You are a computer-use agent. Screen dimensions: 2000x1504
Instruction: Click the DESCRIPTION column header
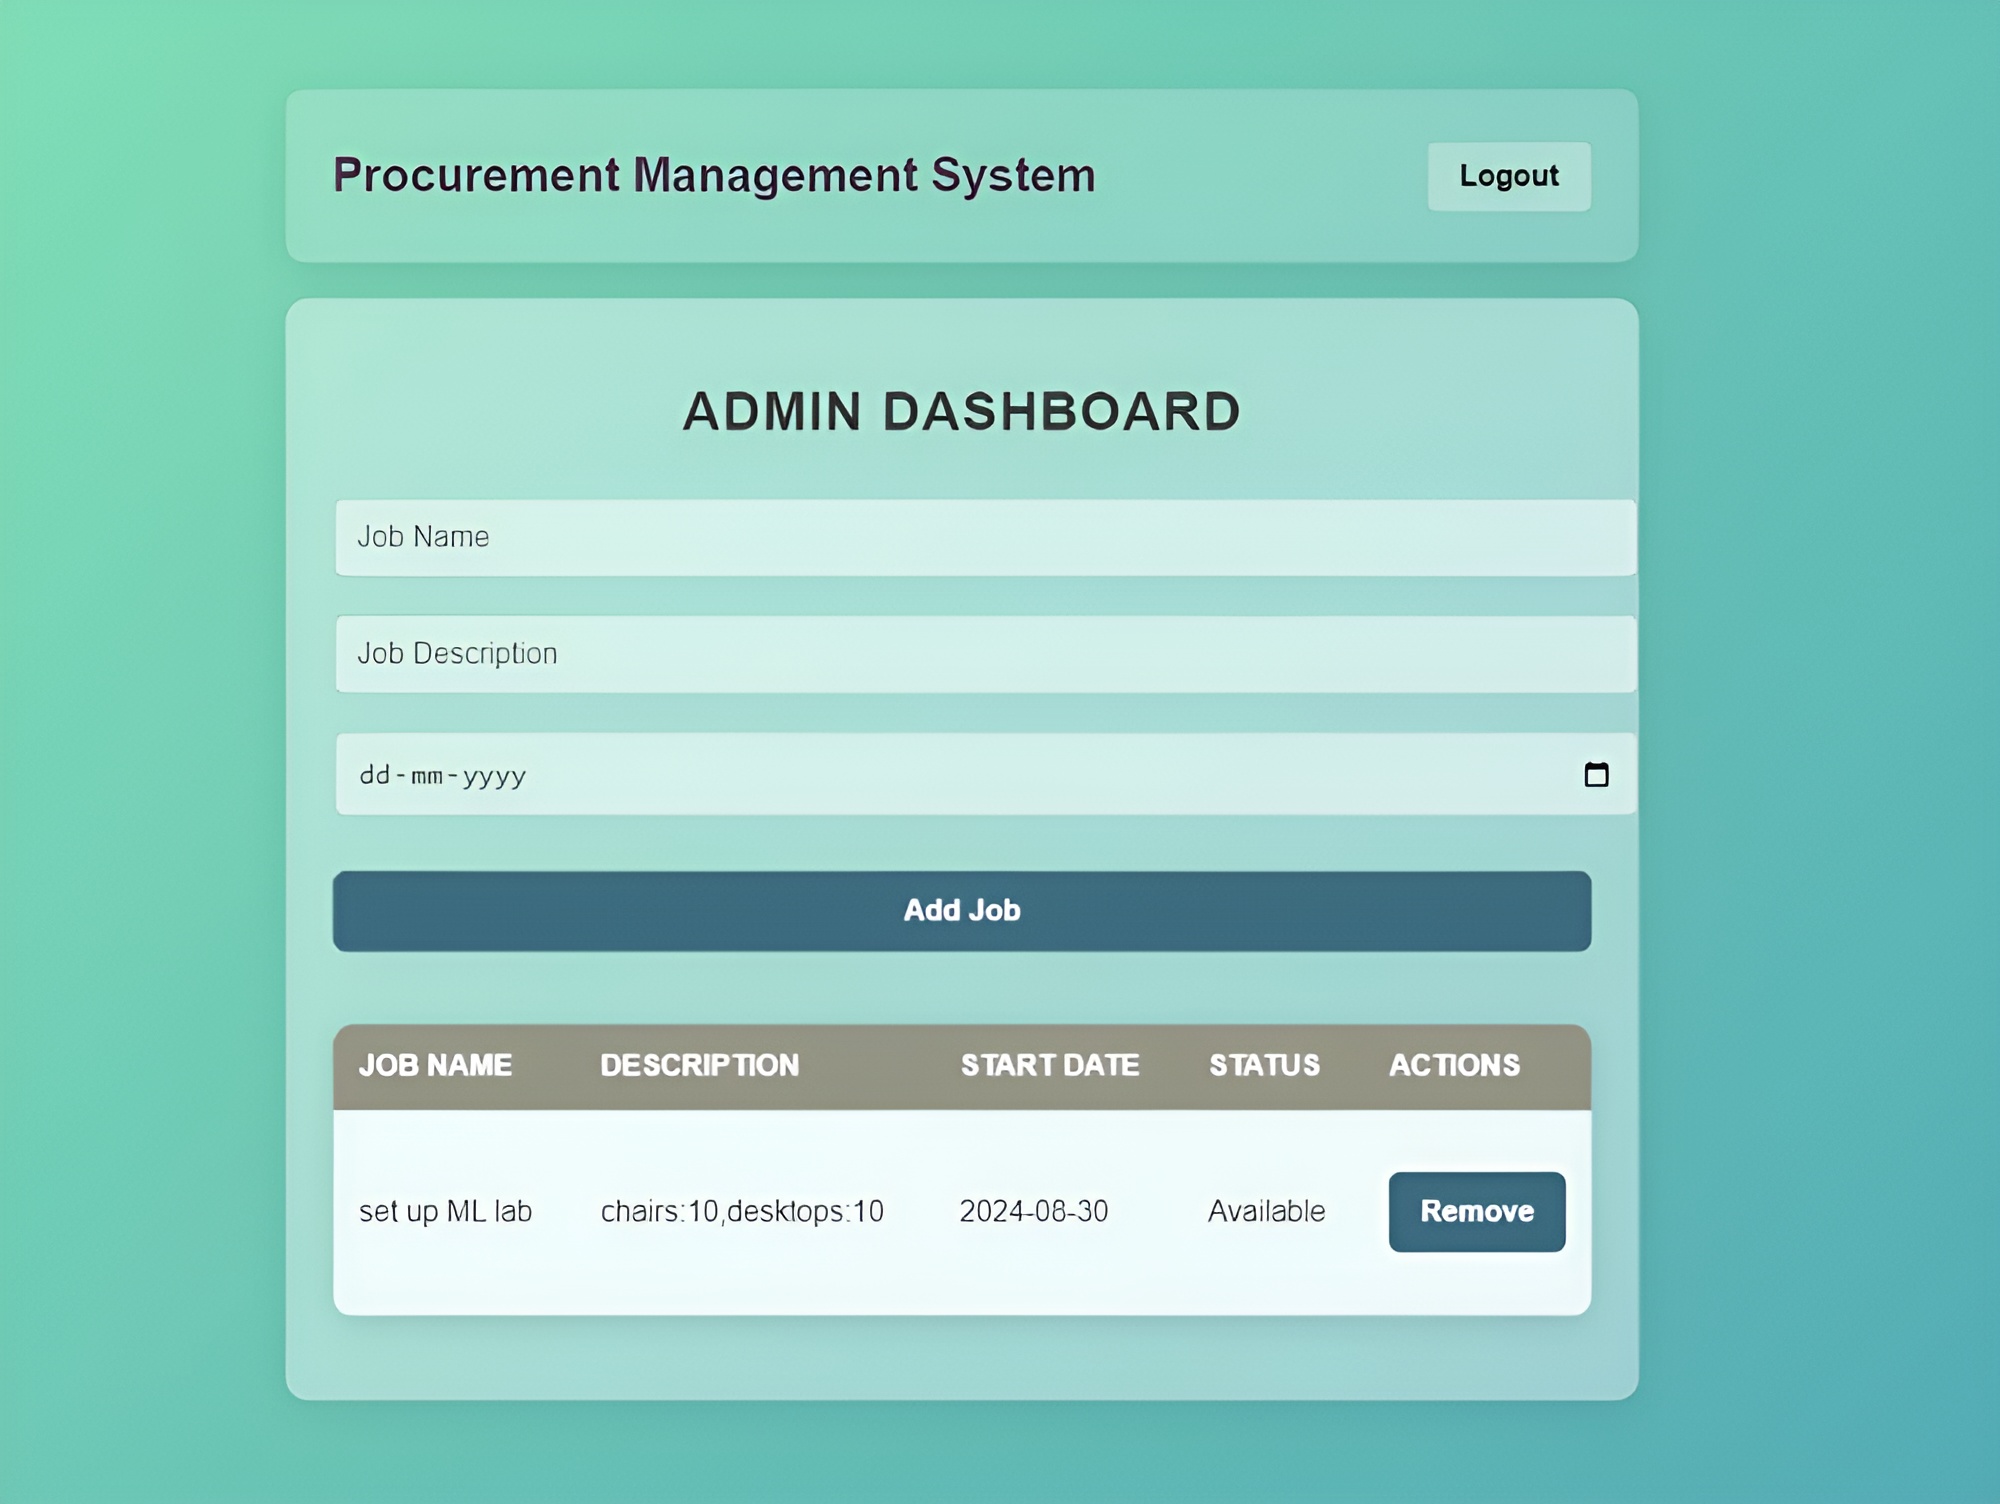pos(699,1065)
